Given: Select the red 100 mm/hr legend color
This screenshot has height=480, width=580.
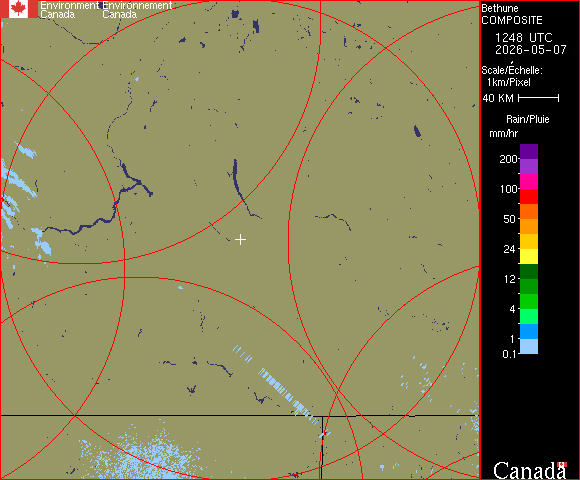Looking at the screenshot, I should [529, 196].
